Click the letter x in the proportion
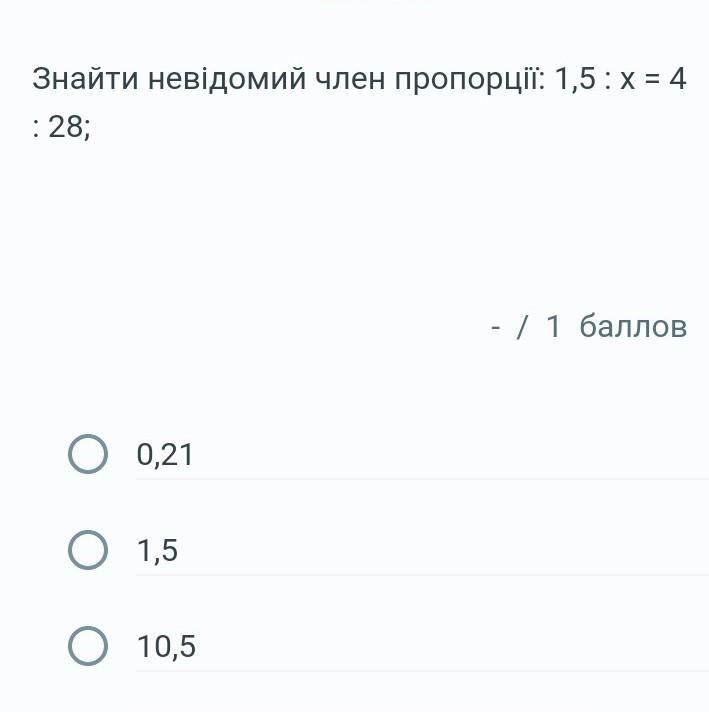The image size is (709, 712). 628,80
